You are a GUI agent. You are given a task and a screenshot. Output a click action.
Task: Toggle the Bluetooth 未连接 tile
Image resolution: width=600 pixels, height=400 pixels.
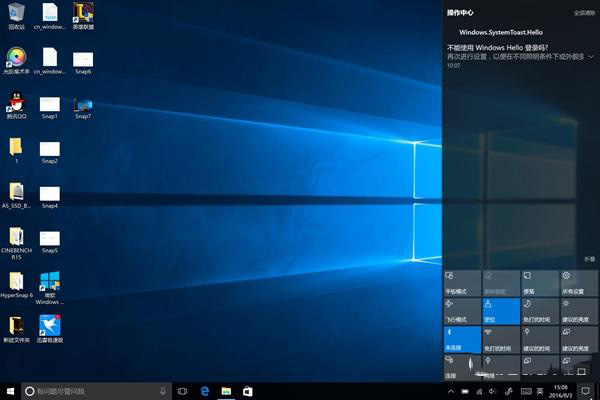point(462,340)
